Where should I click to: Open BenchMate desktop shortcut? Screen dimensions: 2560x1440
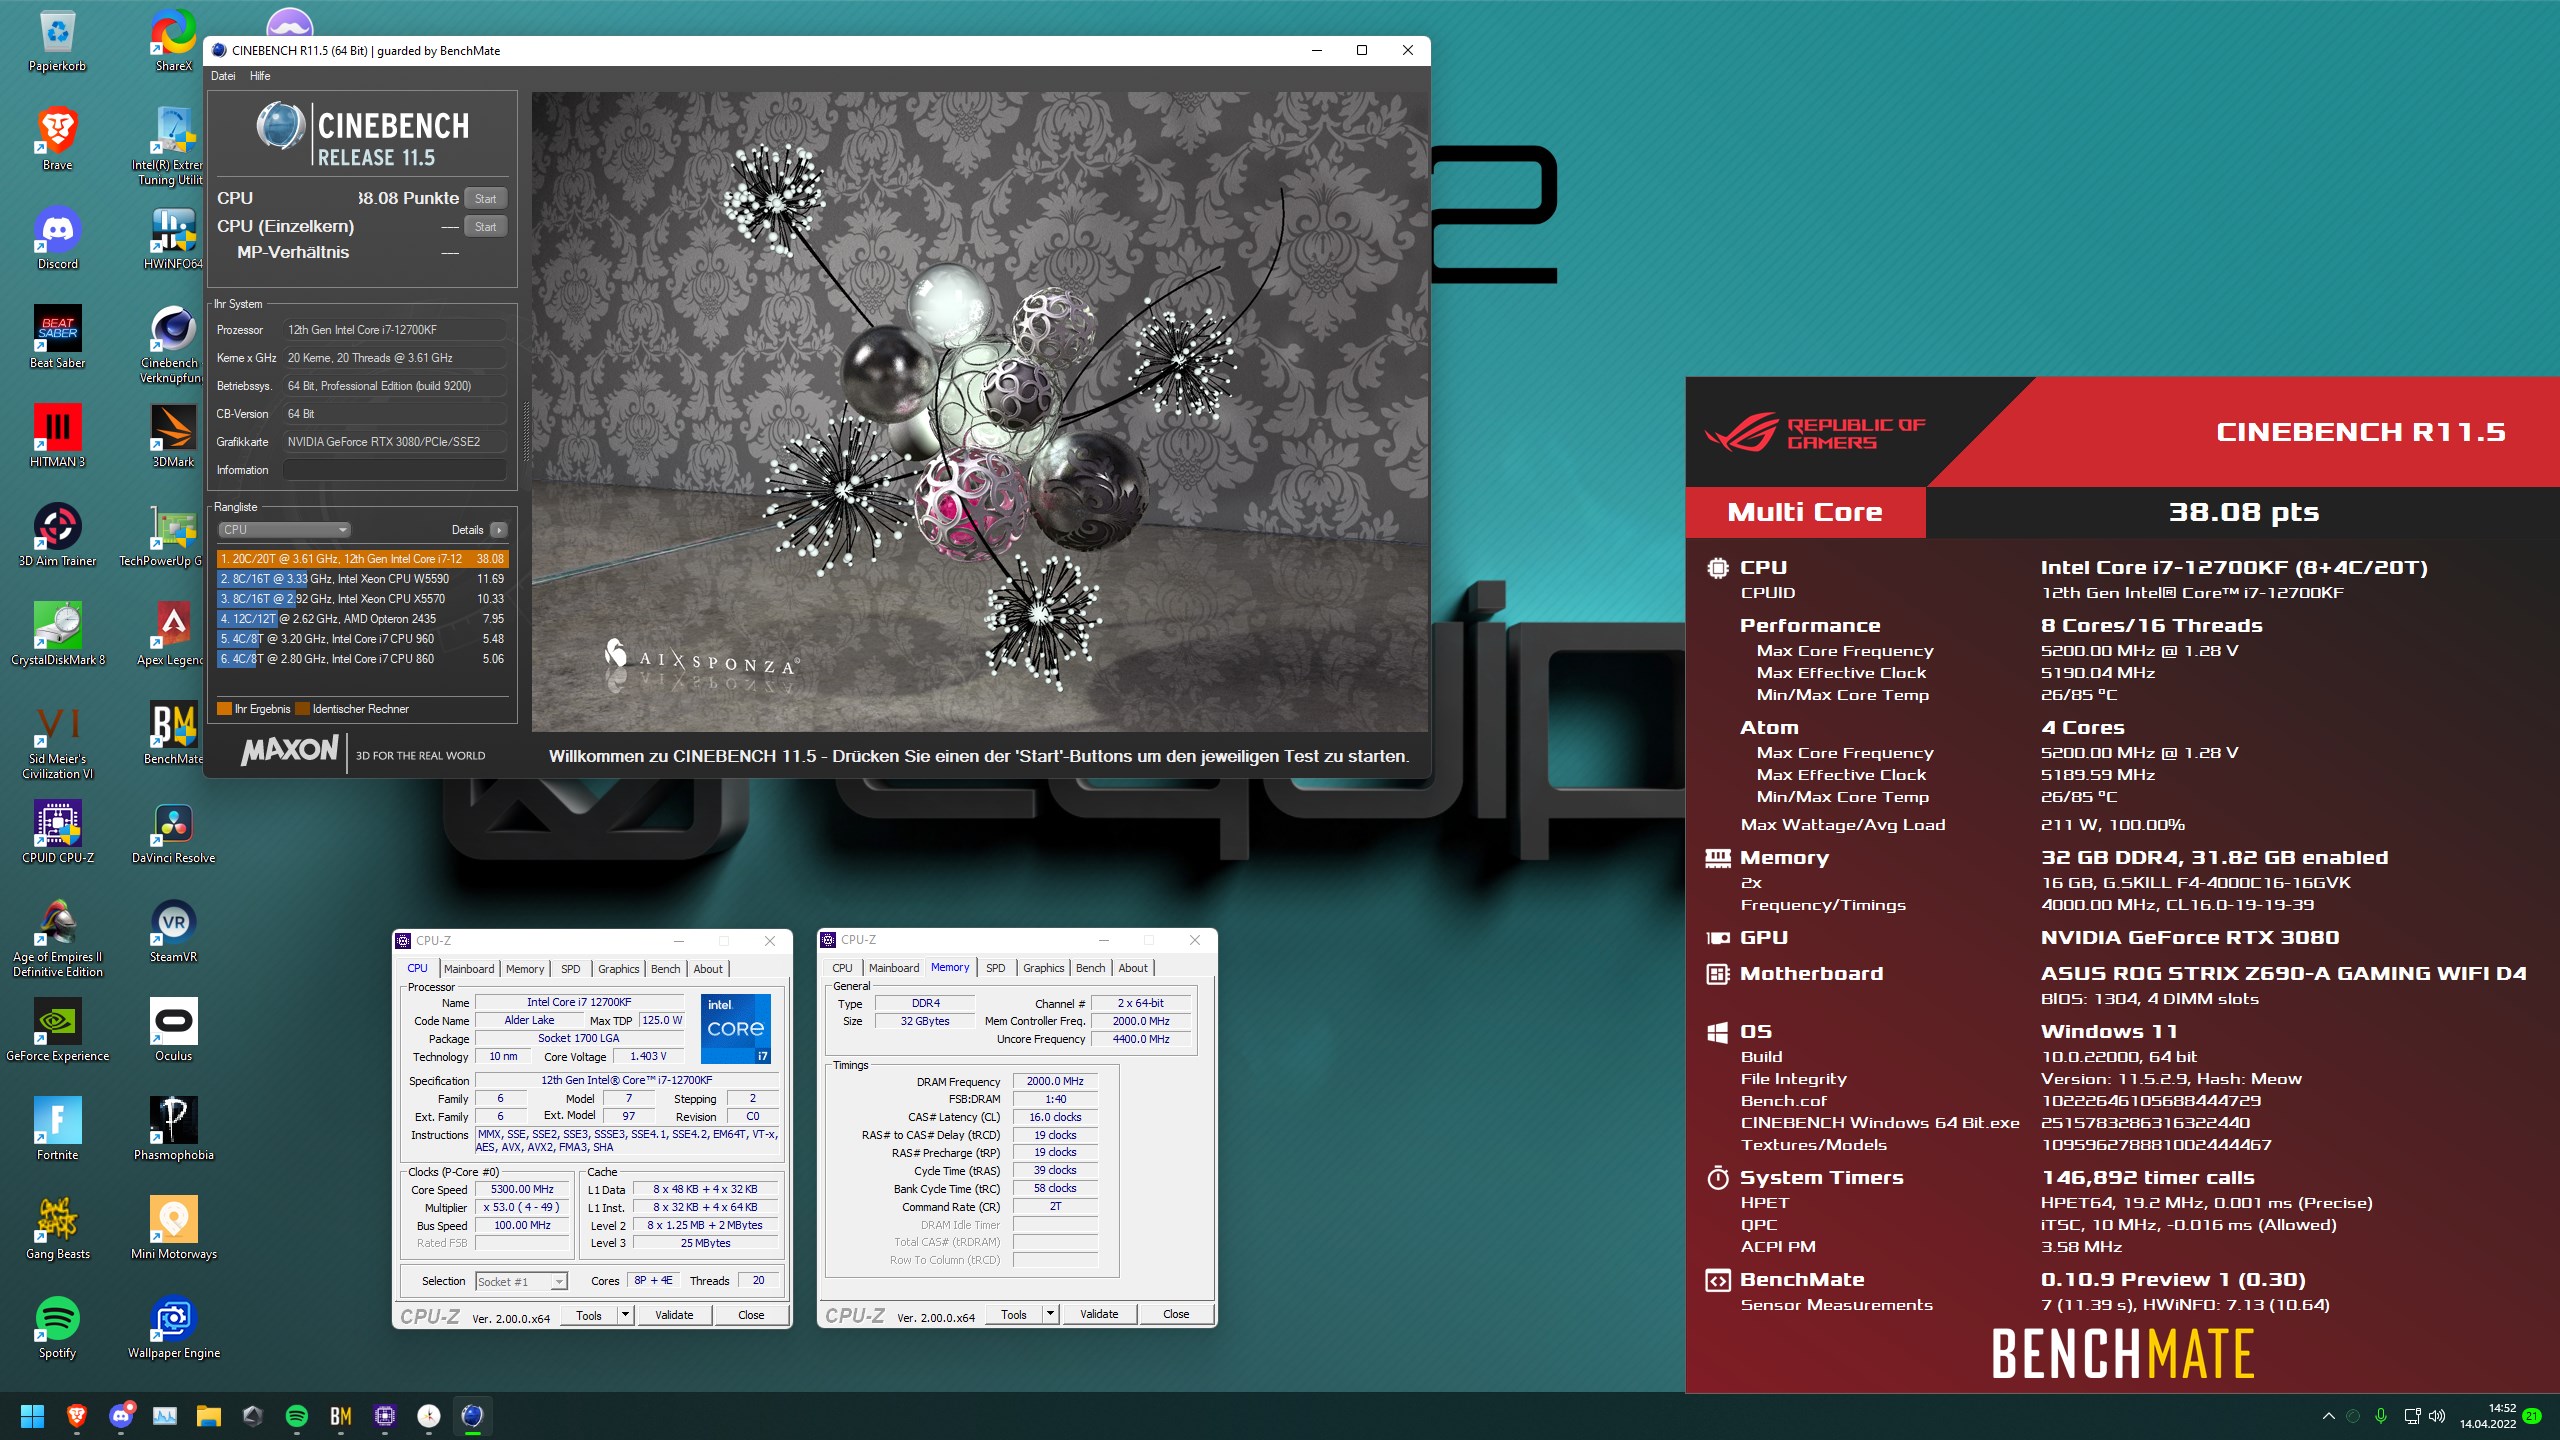173,733
